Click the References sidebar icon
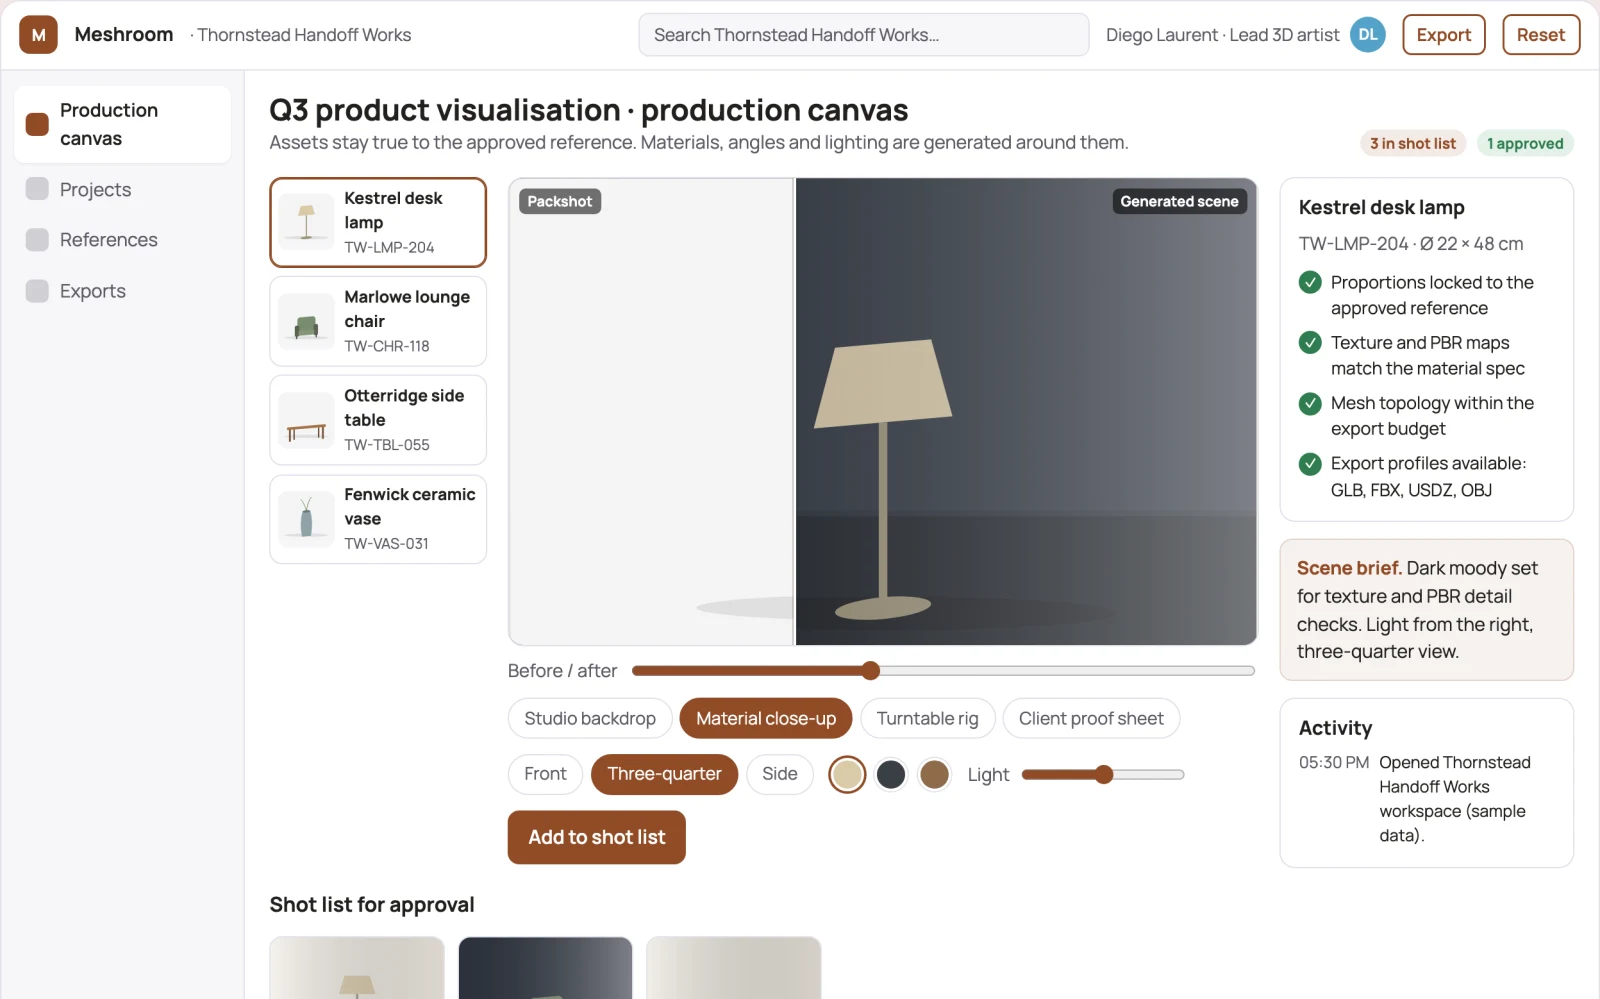 [37, 240]
